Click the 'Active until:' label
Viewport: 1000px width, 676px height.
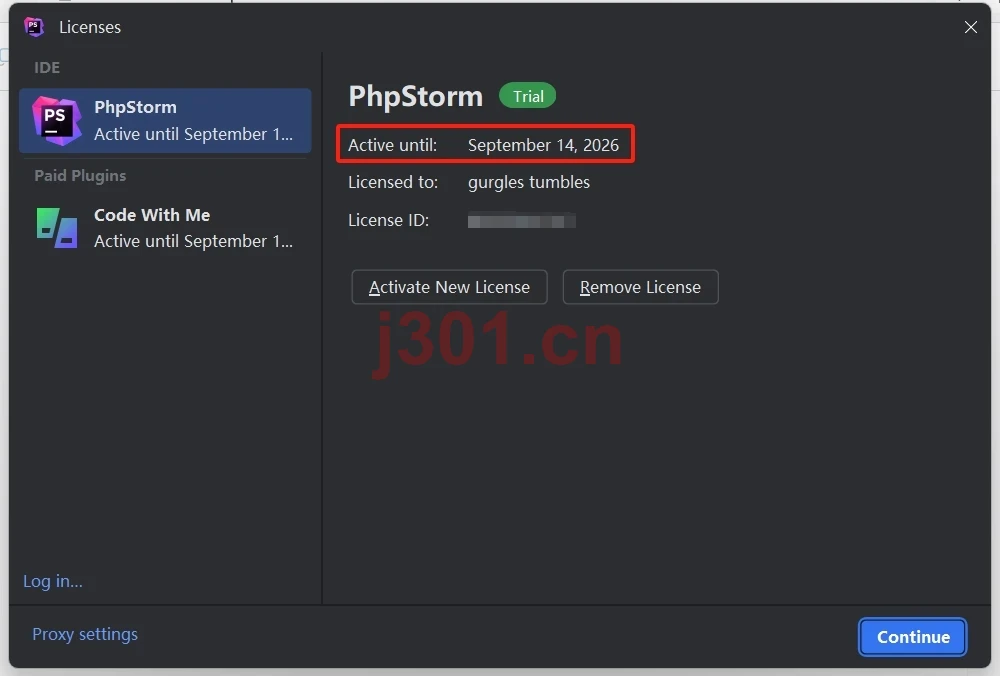[x=393, y=145]
